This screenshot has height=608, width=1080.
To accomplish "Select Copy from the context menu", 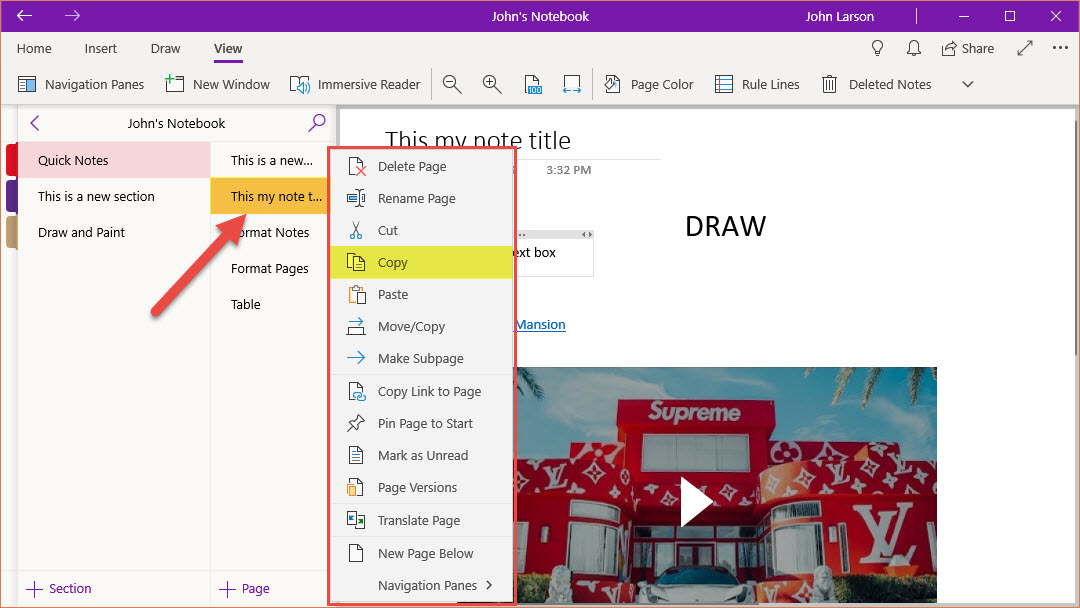I will click(392, 263).
